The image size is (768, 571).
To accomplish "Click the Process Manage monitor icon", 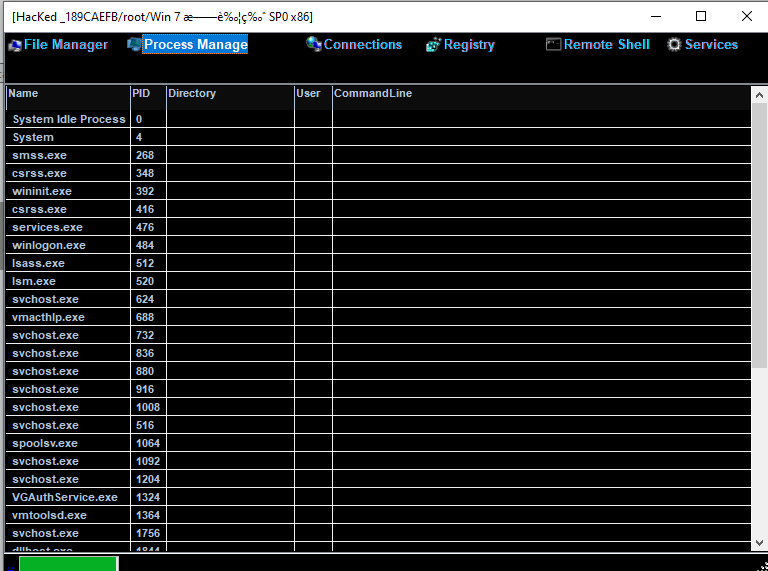I will click(134, 45).
